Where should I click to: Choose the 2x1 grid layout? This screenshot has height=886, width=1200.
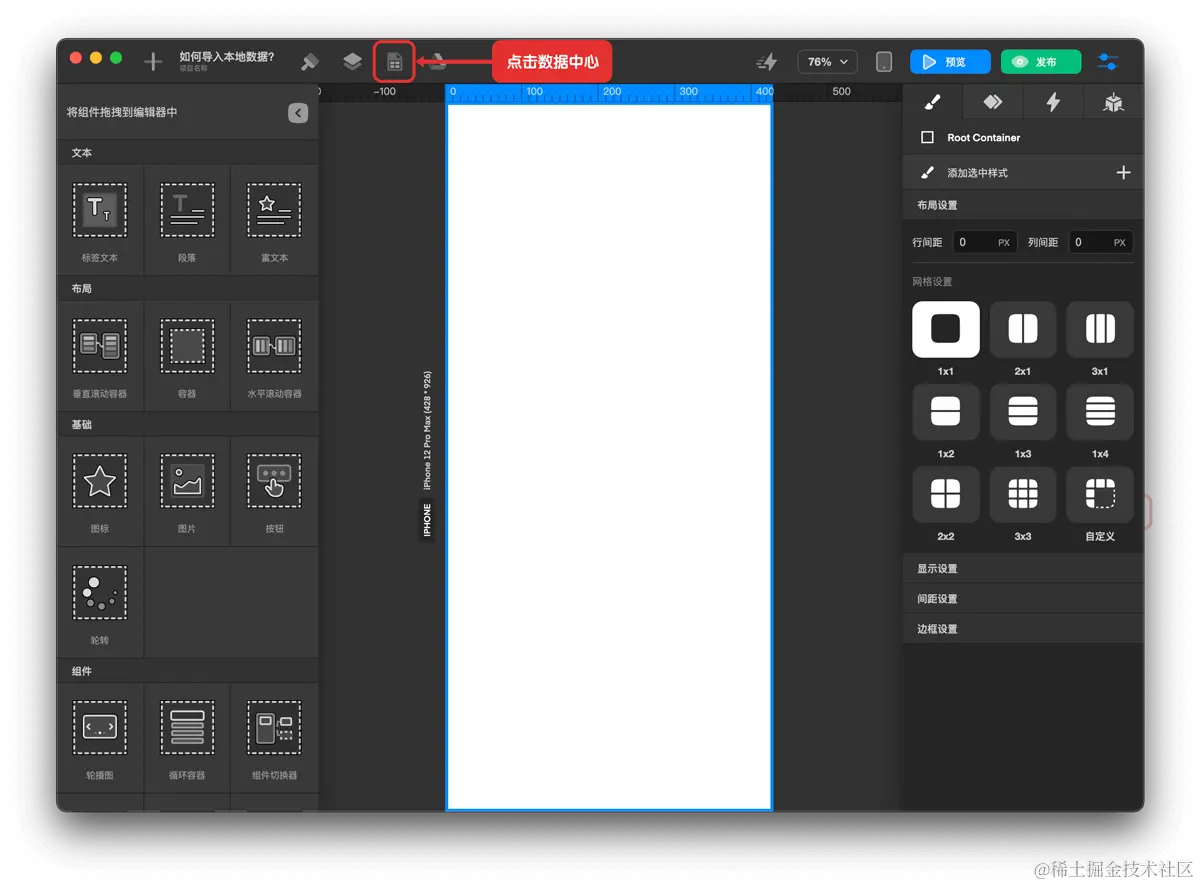point(1023,329)
